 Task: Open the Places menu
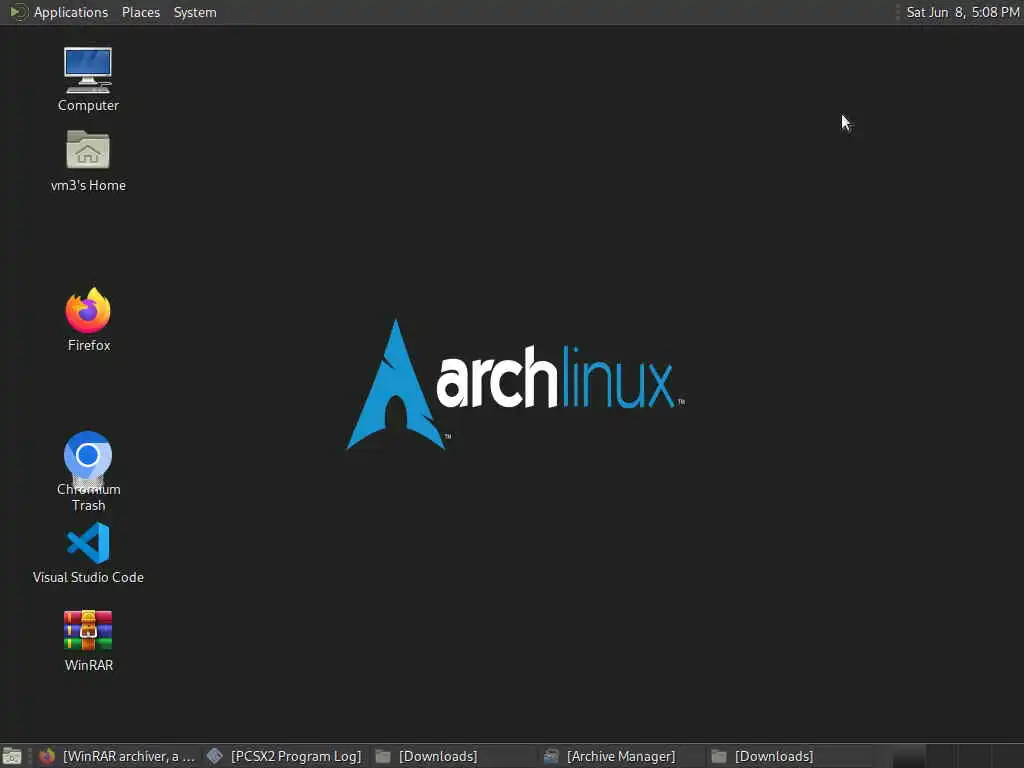coord(140,12)
